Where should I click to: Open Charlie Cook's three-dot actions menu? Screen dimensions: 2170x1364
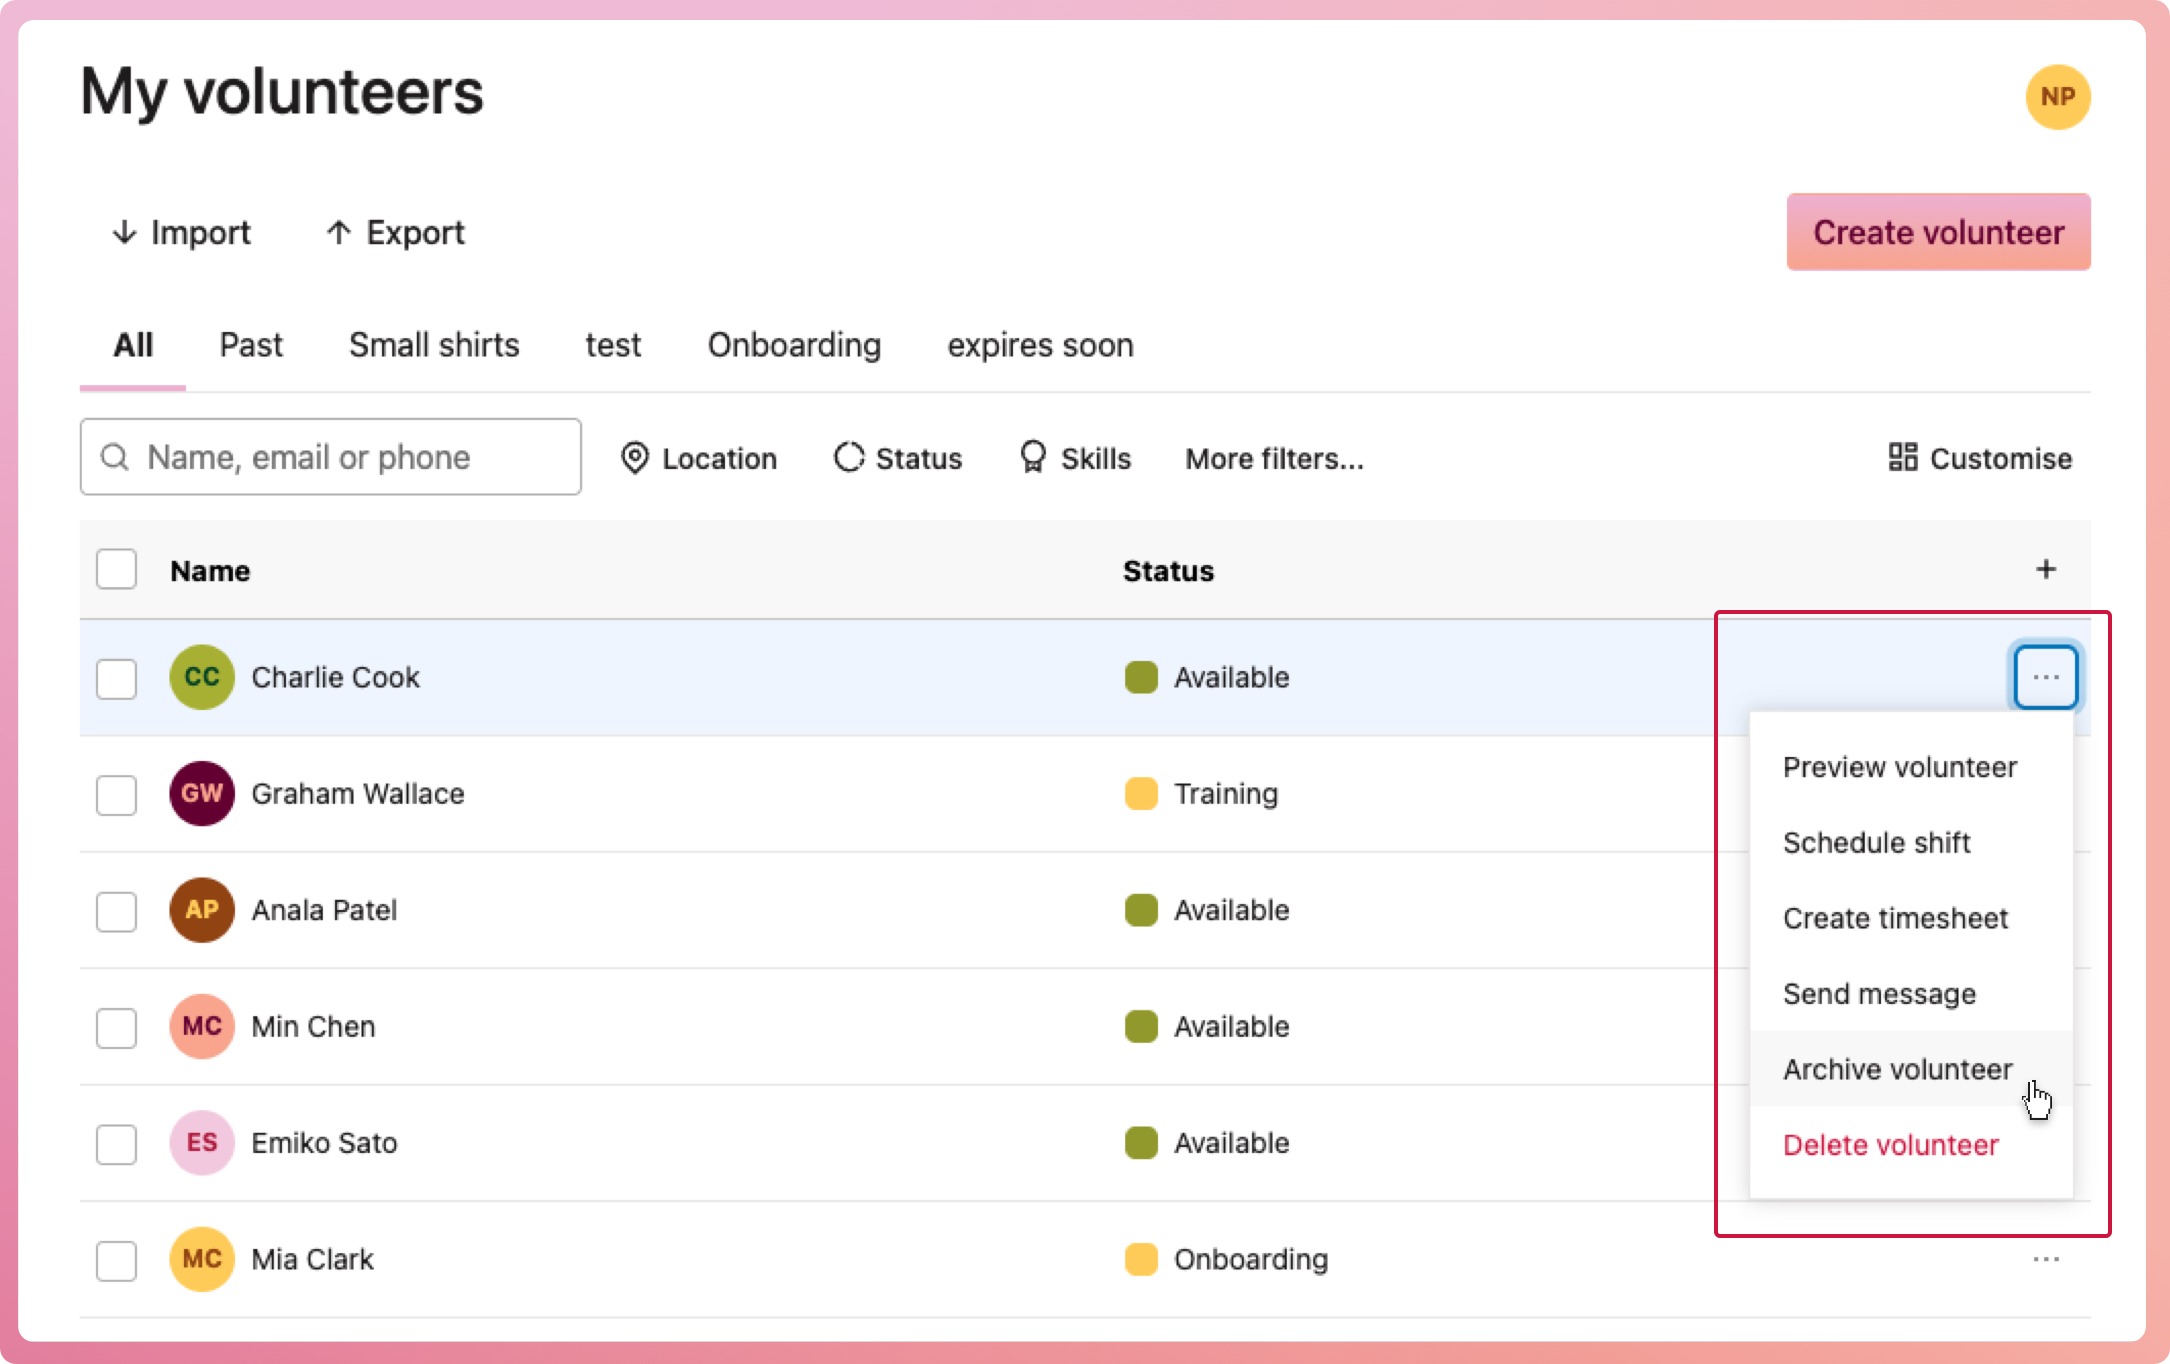point(2045,677)
